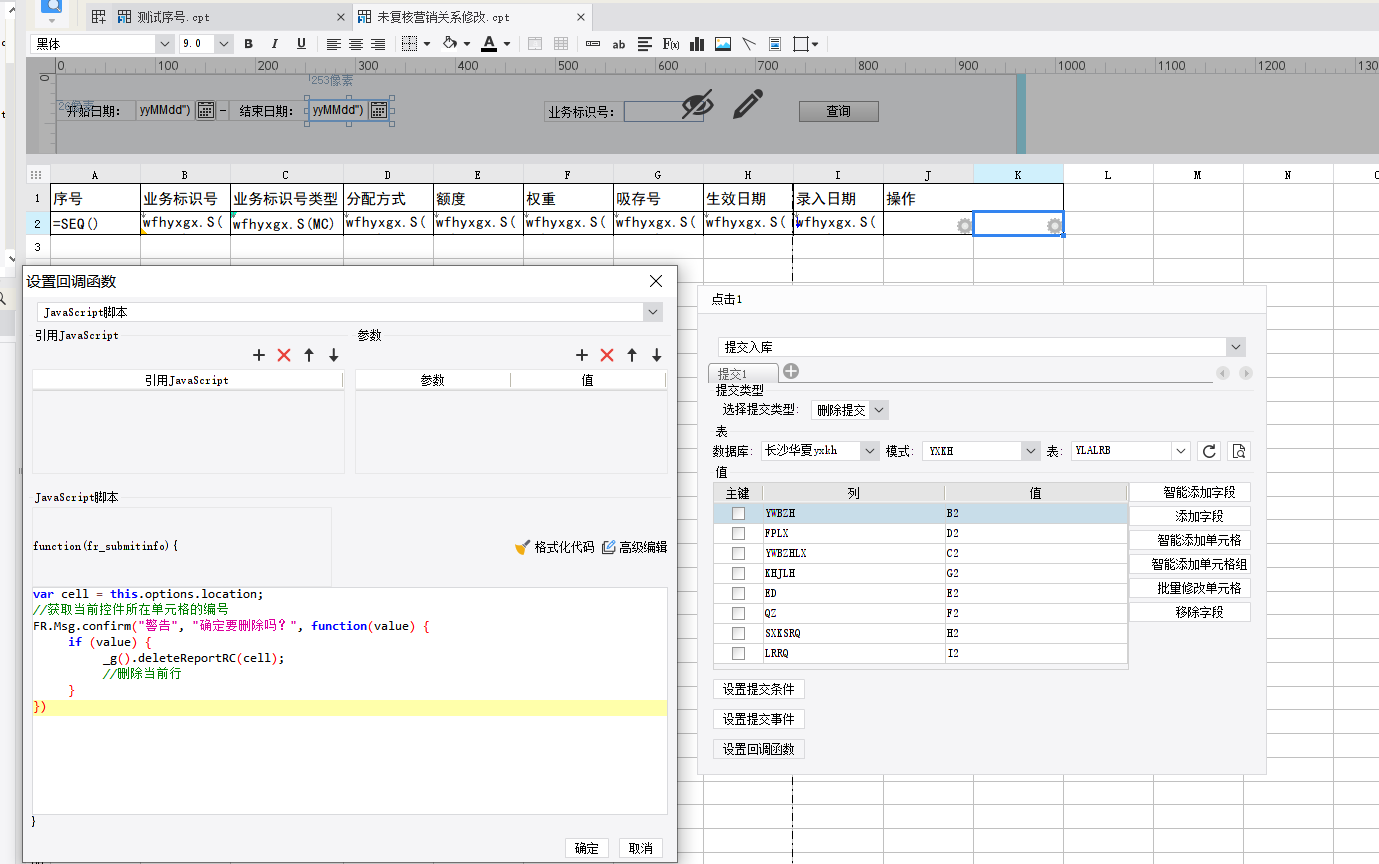Image resolution: width=1379 pixels, height=864 pixels.
Task: Check primary key box for QZ row
Action: click(x=738, y=613)
